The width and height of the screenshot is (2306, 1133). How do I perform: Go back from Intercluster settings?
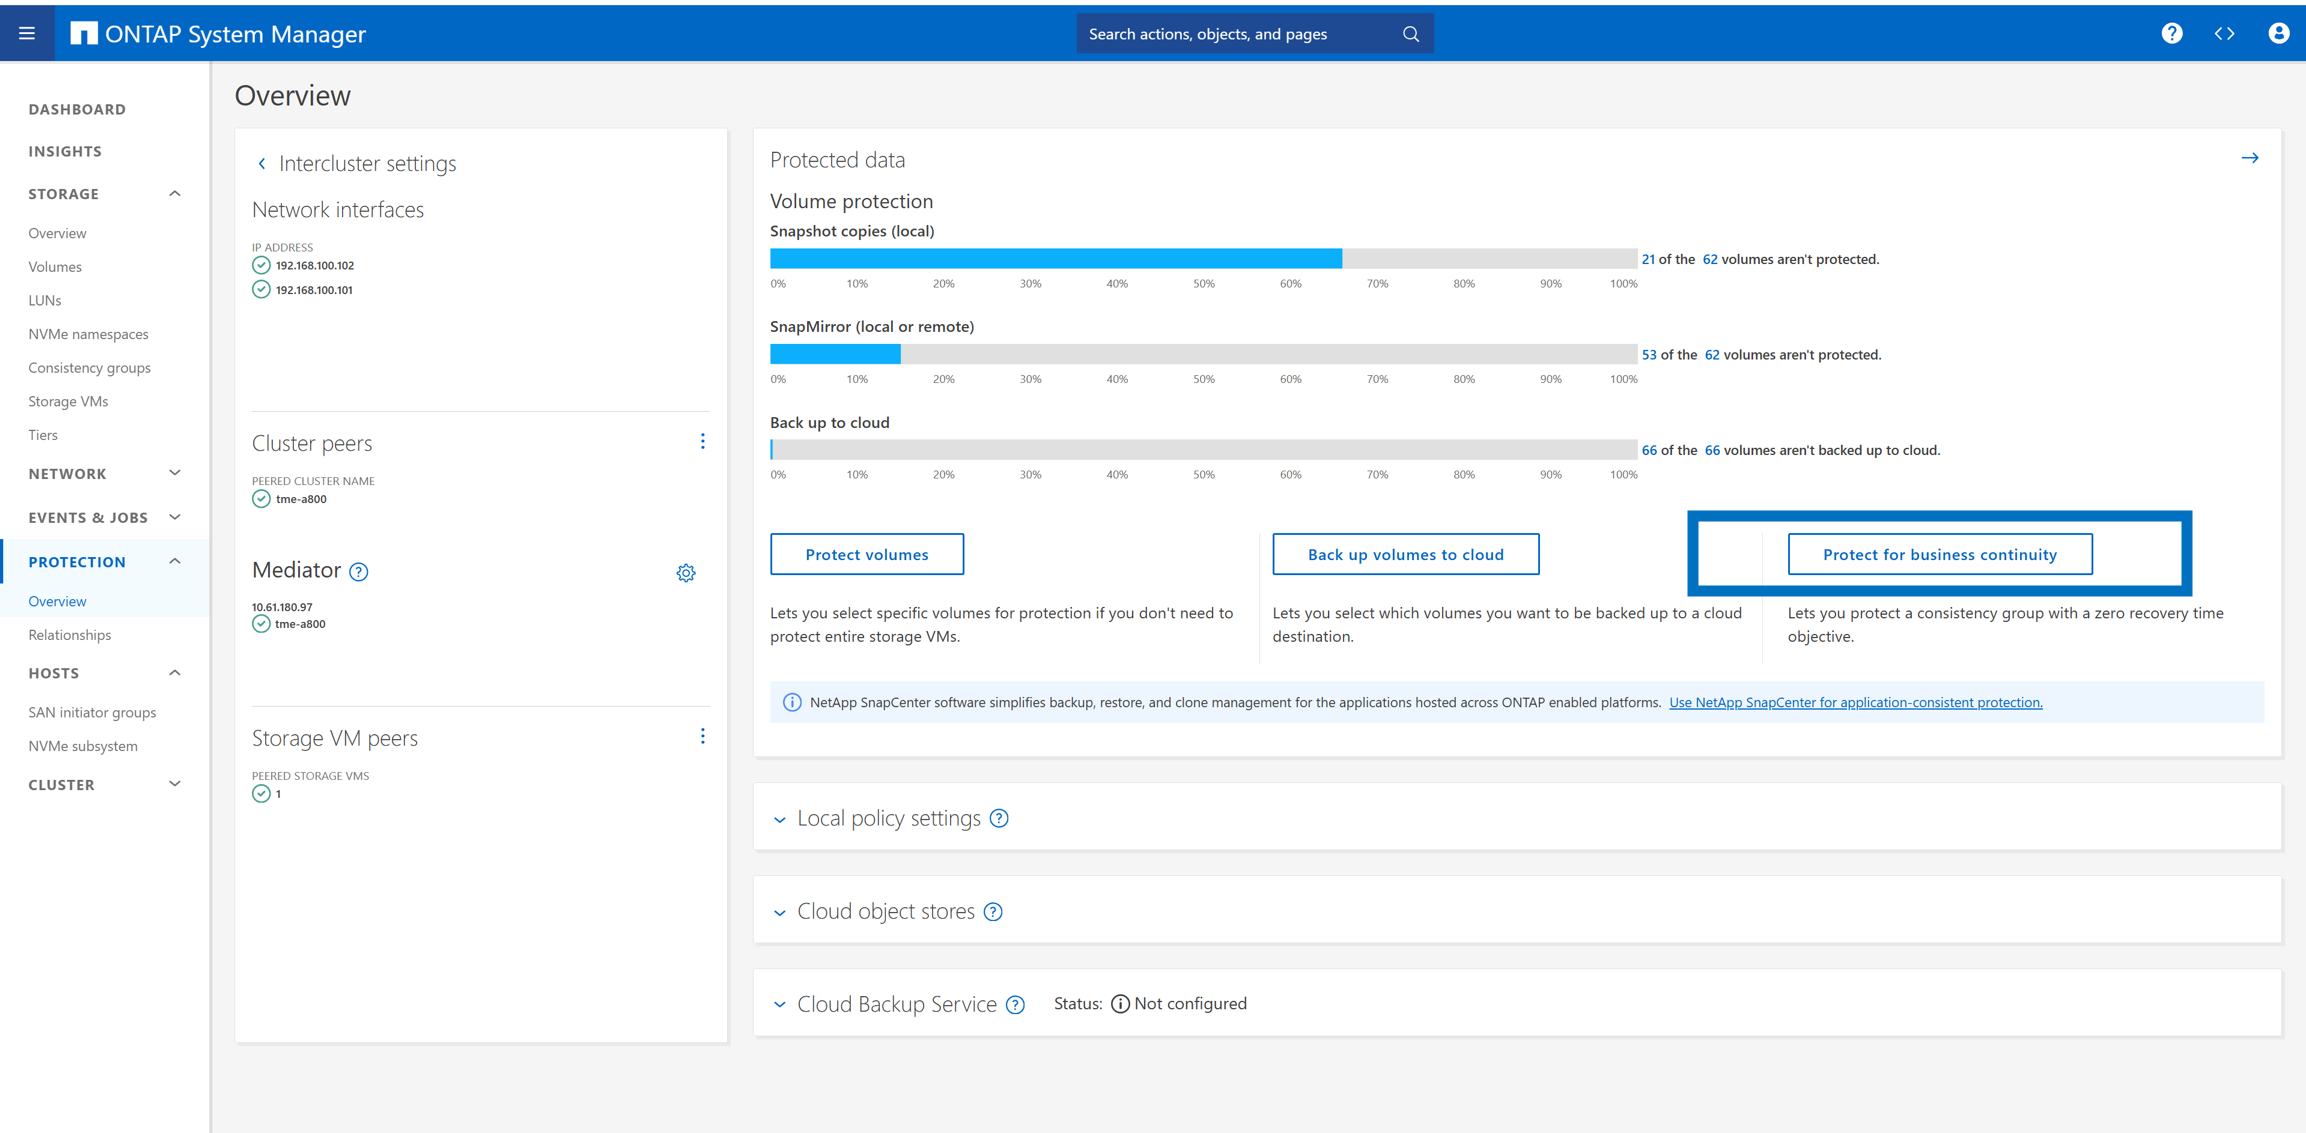262,164
